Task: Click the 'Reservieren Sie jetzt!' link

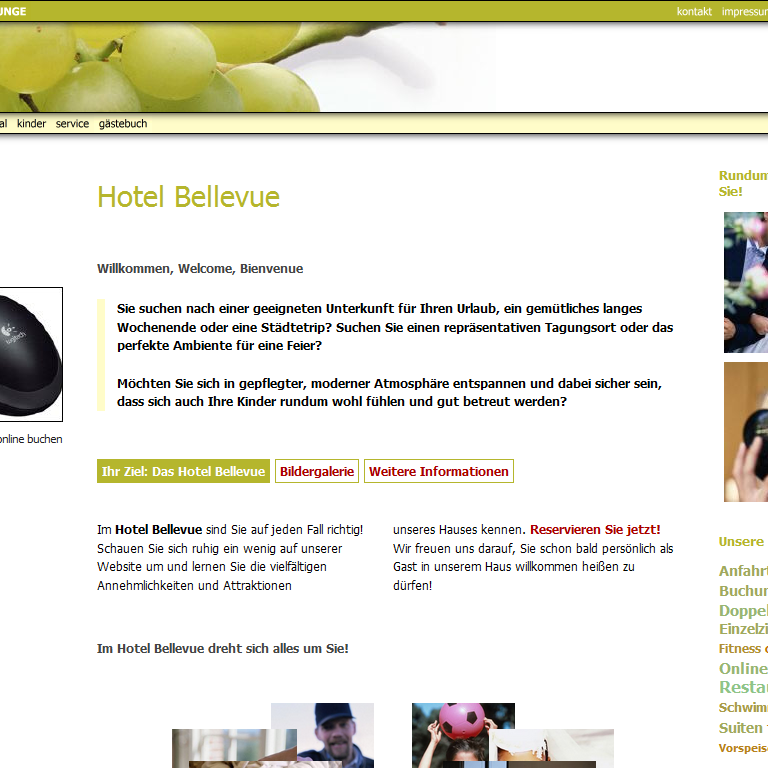Action: tap(595, 529)
